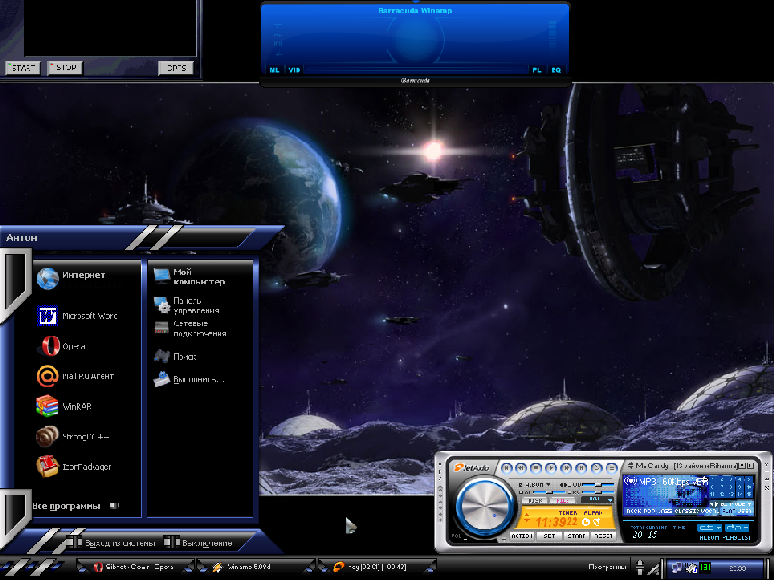Open Панель управления in start menu

(x=187, y=305)
